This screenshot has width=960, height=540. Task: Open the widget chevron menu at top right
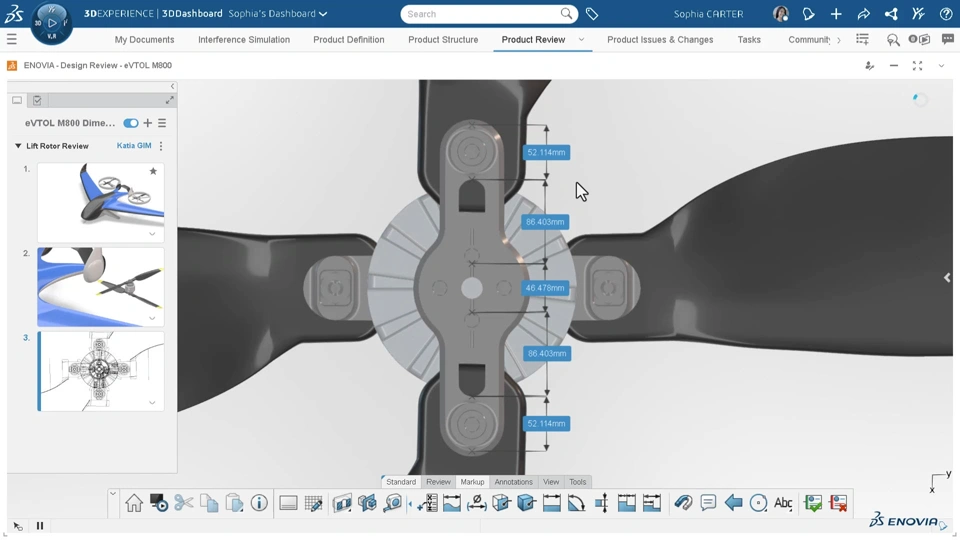[941, 66]
